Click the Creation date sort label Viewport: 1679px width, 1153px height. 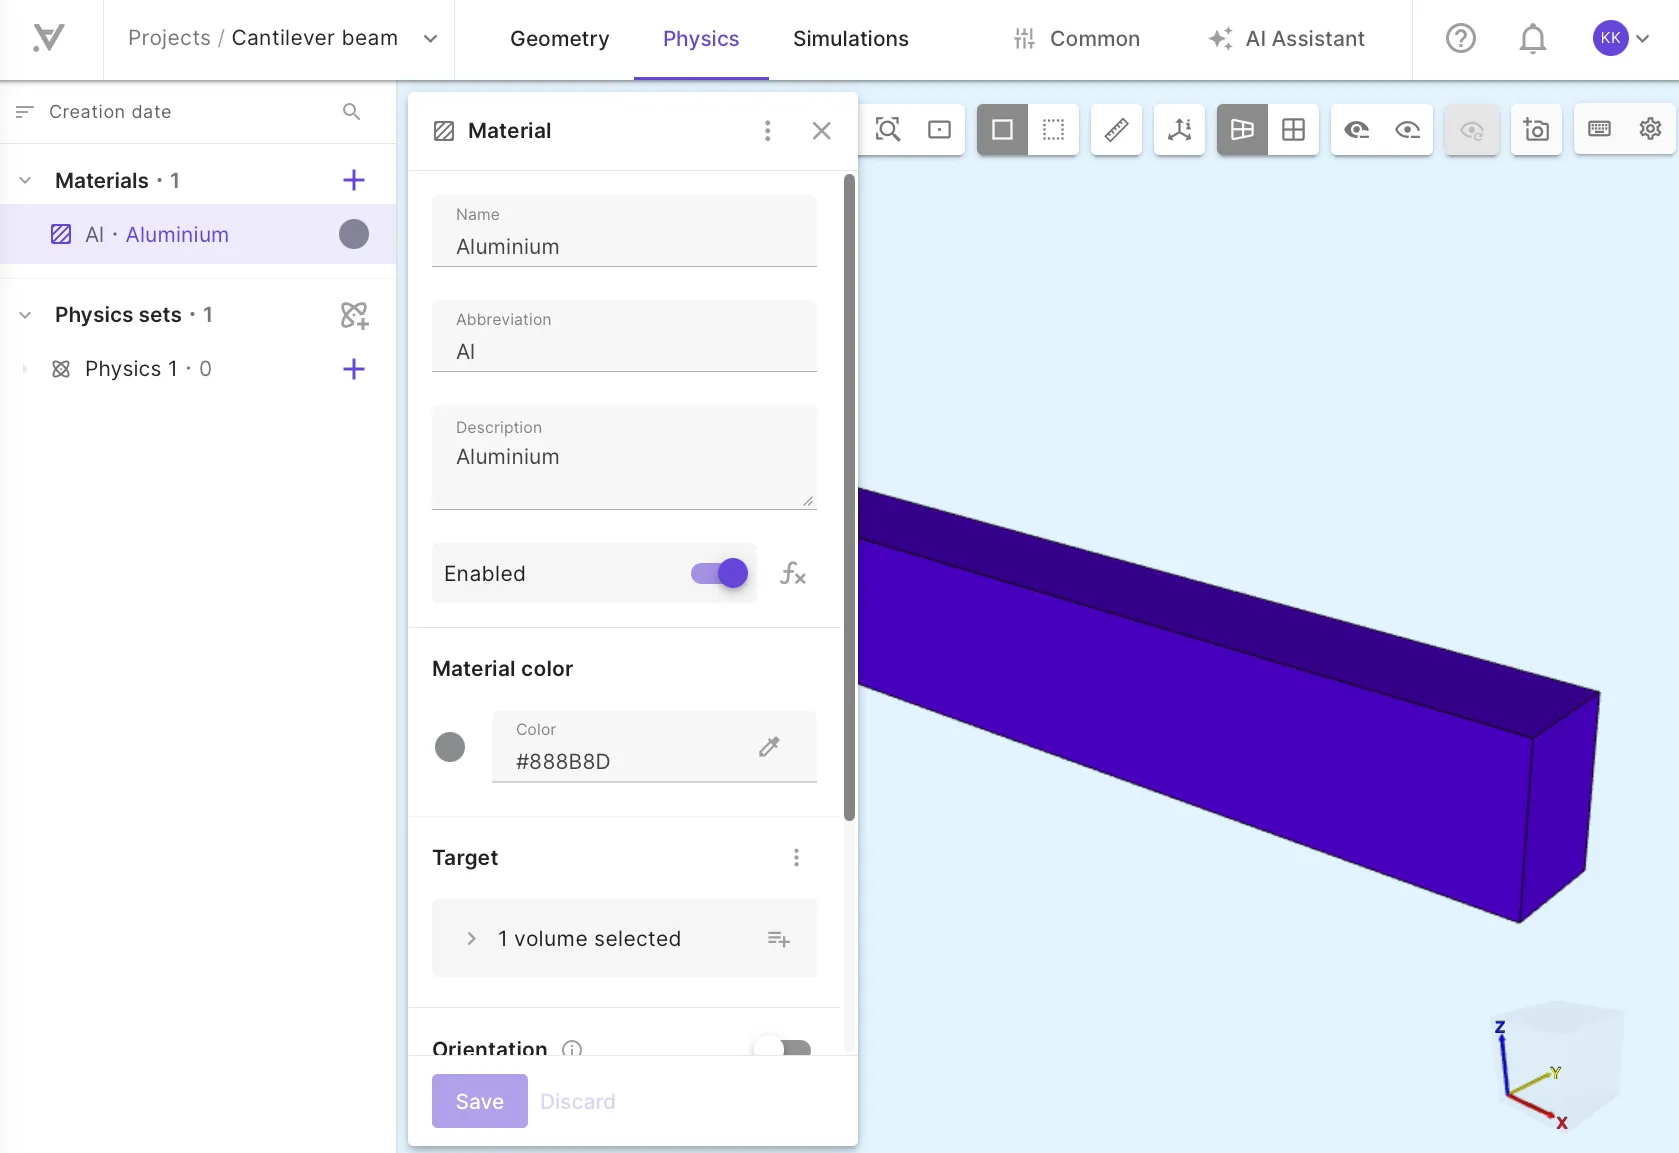110,111
